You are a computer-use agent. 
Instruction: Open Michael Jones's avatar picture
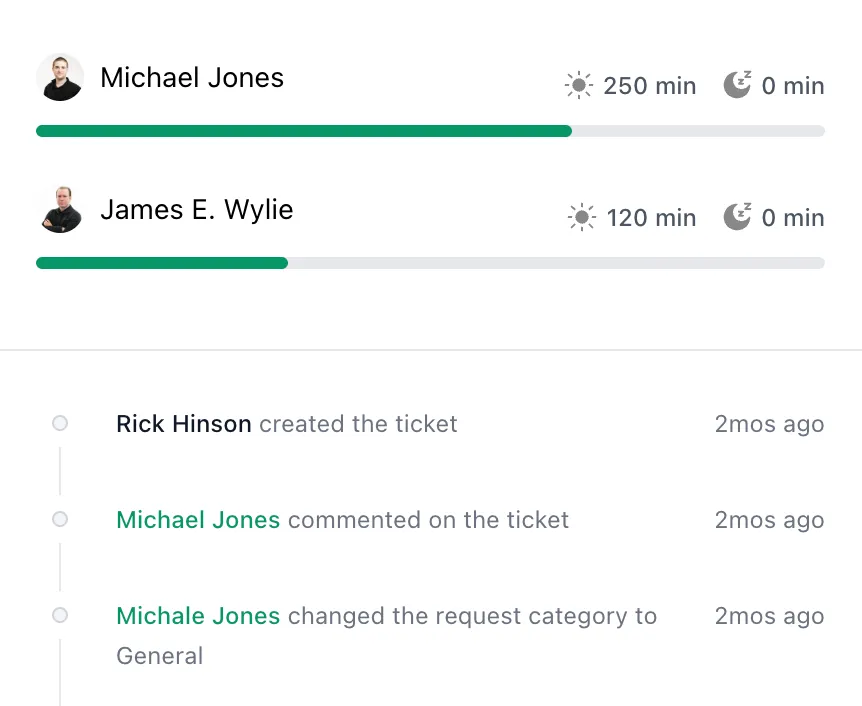60,77
